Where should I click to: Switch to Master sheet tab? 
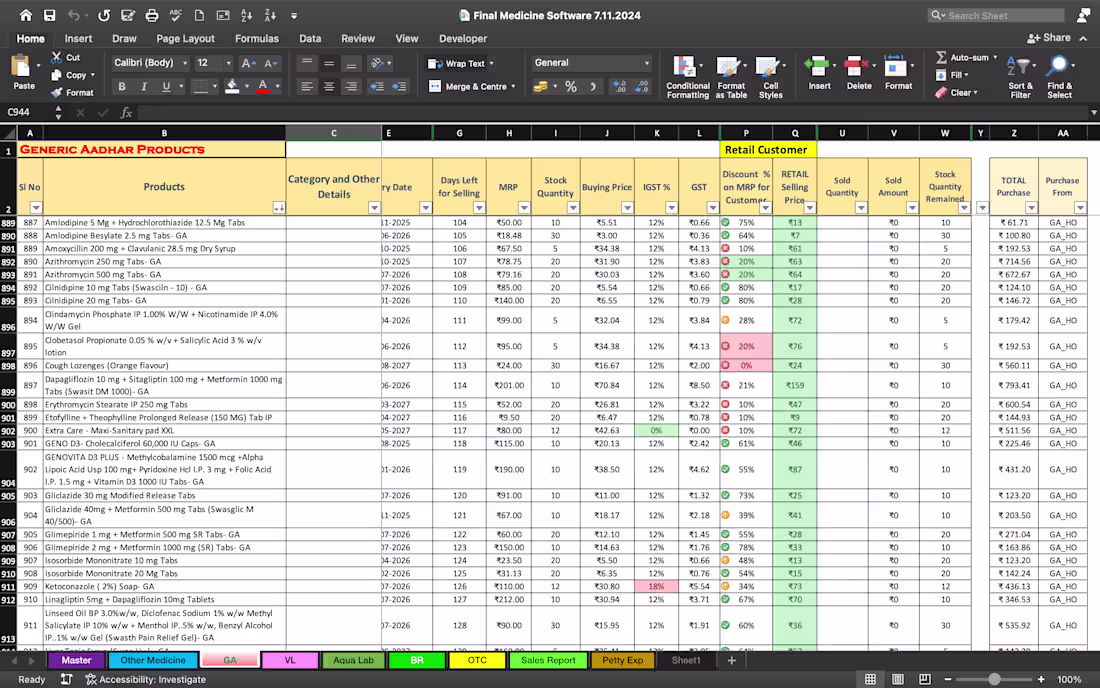point(76,660)
